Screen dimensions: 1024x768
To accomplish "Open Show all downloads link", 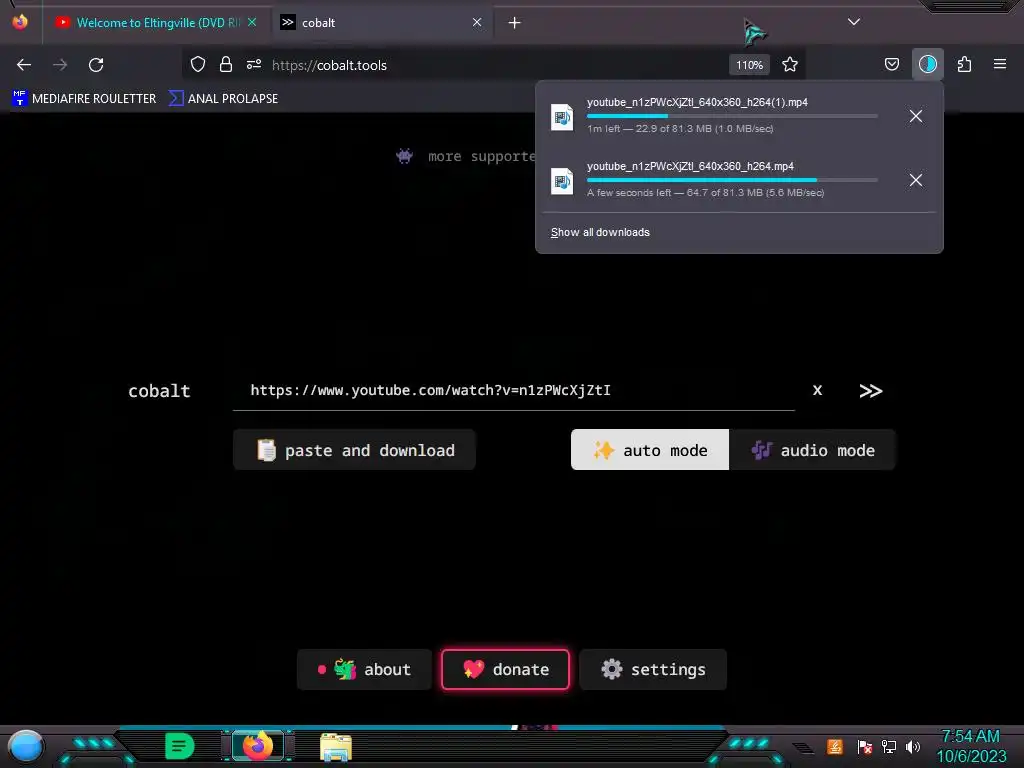I will (600, 232).
